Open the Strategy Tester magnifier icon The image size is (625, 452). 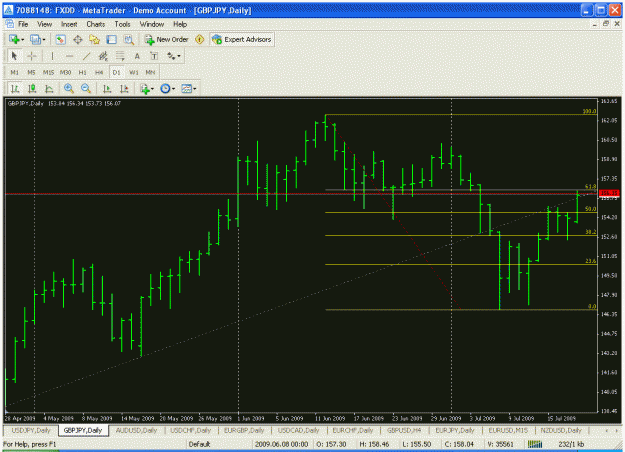point(128,39)
